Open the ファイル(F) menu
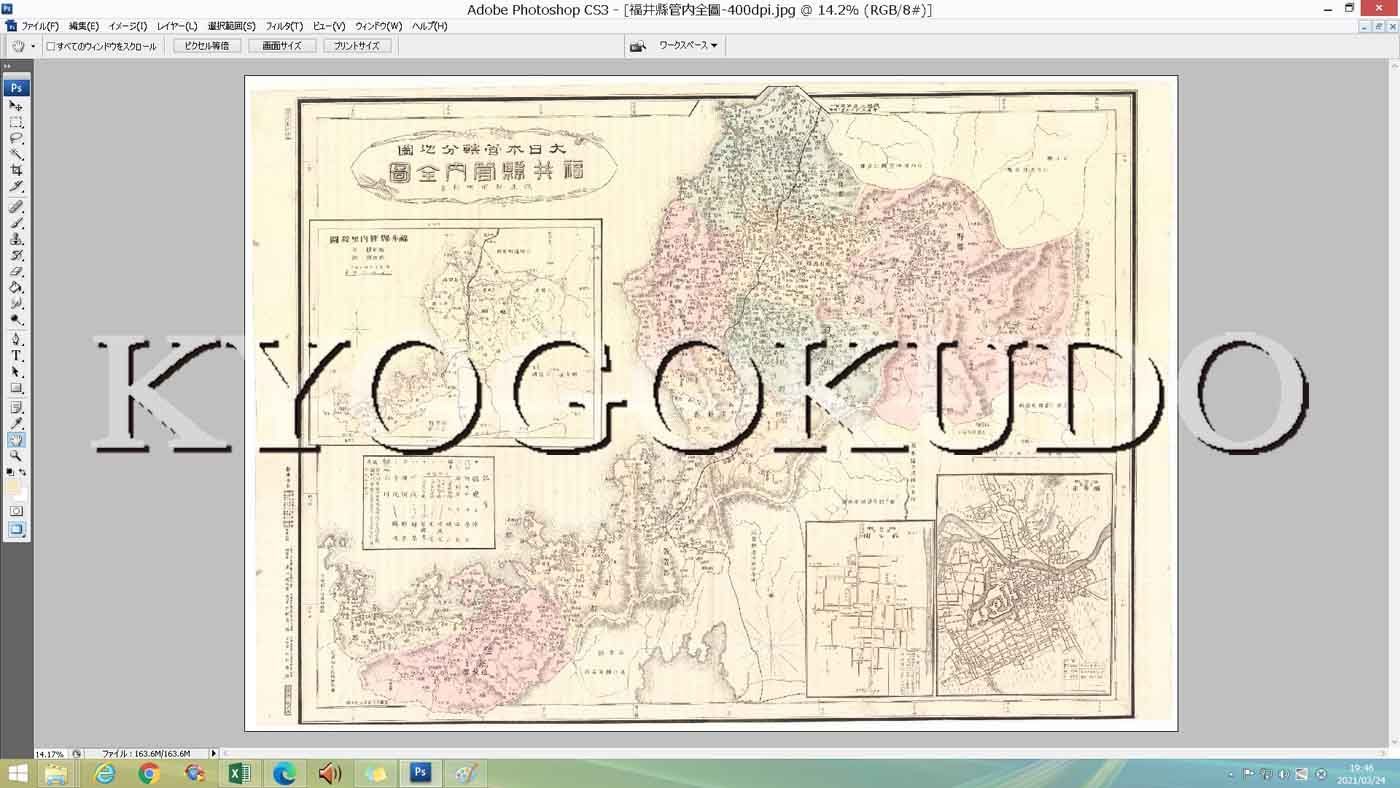 (x=40, y=26)
